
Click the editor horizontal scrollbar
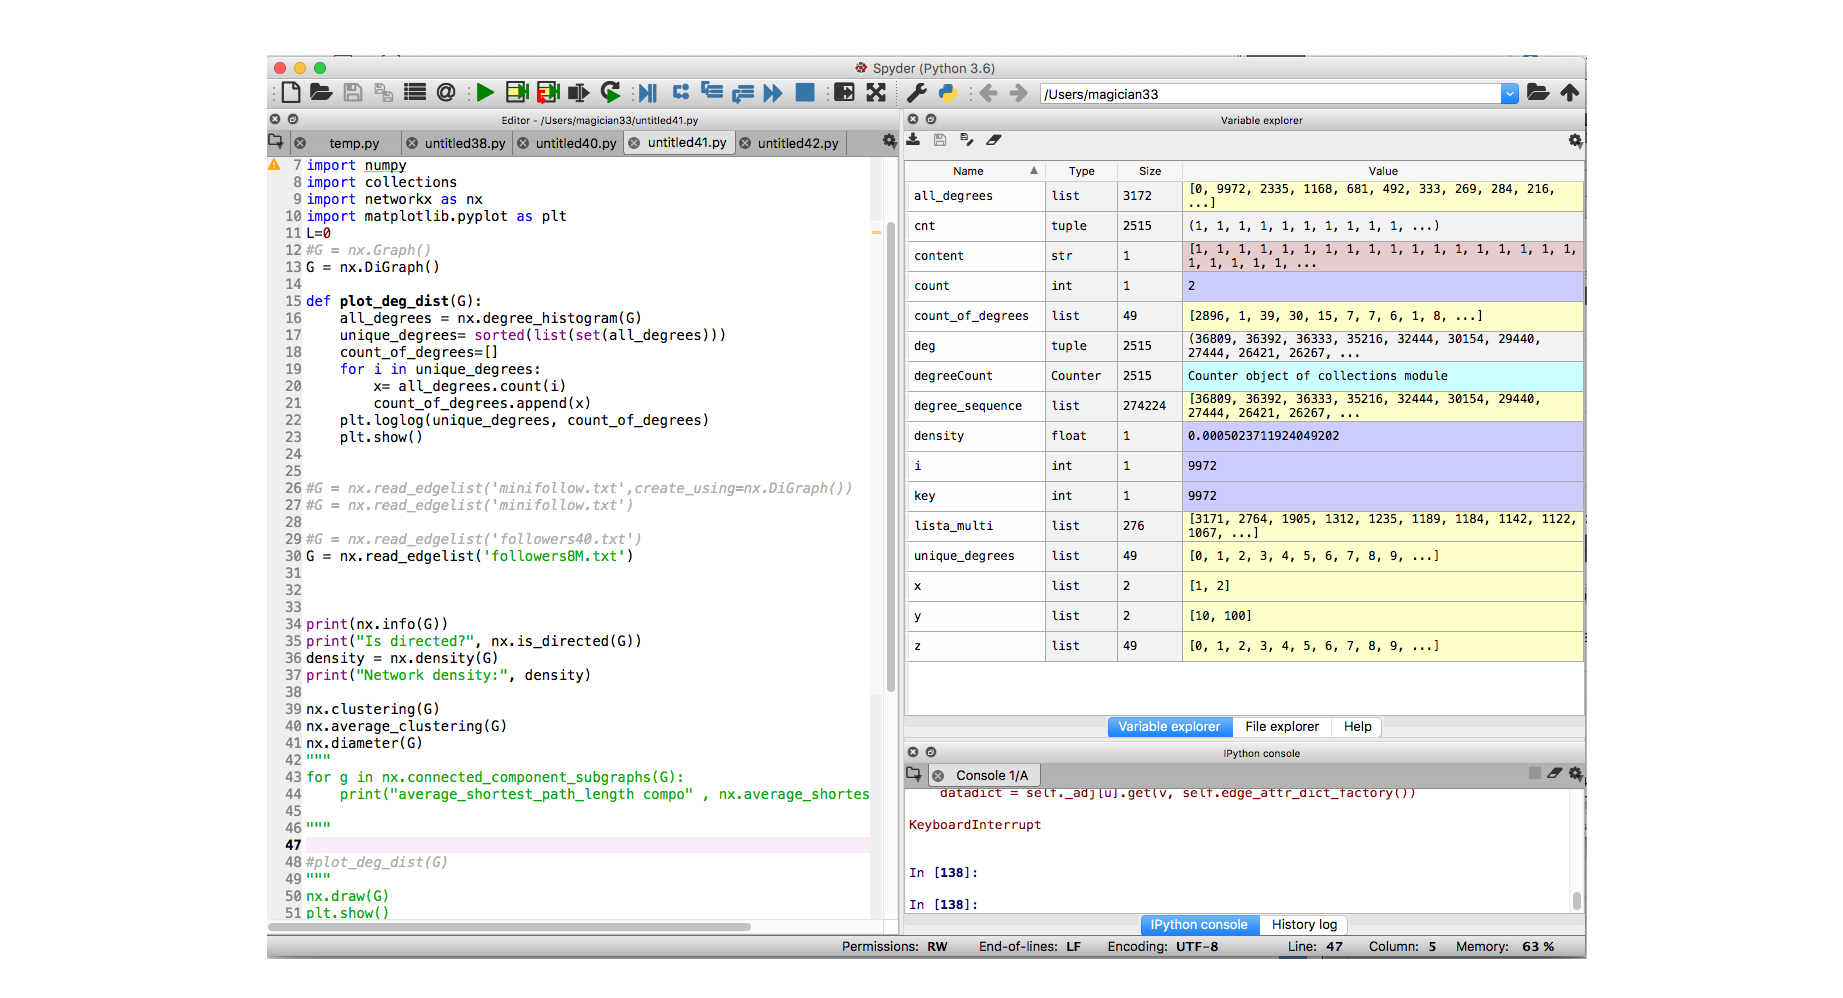click(x=510, y=927)
